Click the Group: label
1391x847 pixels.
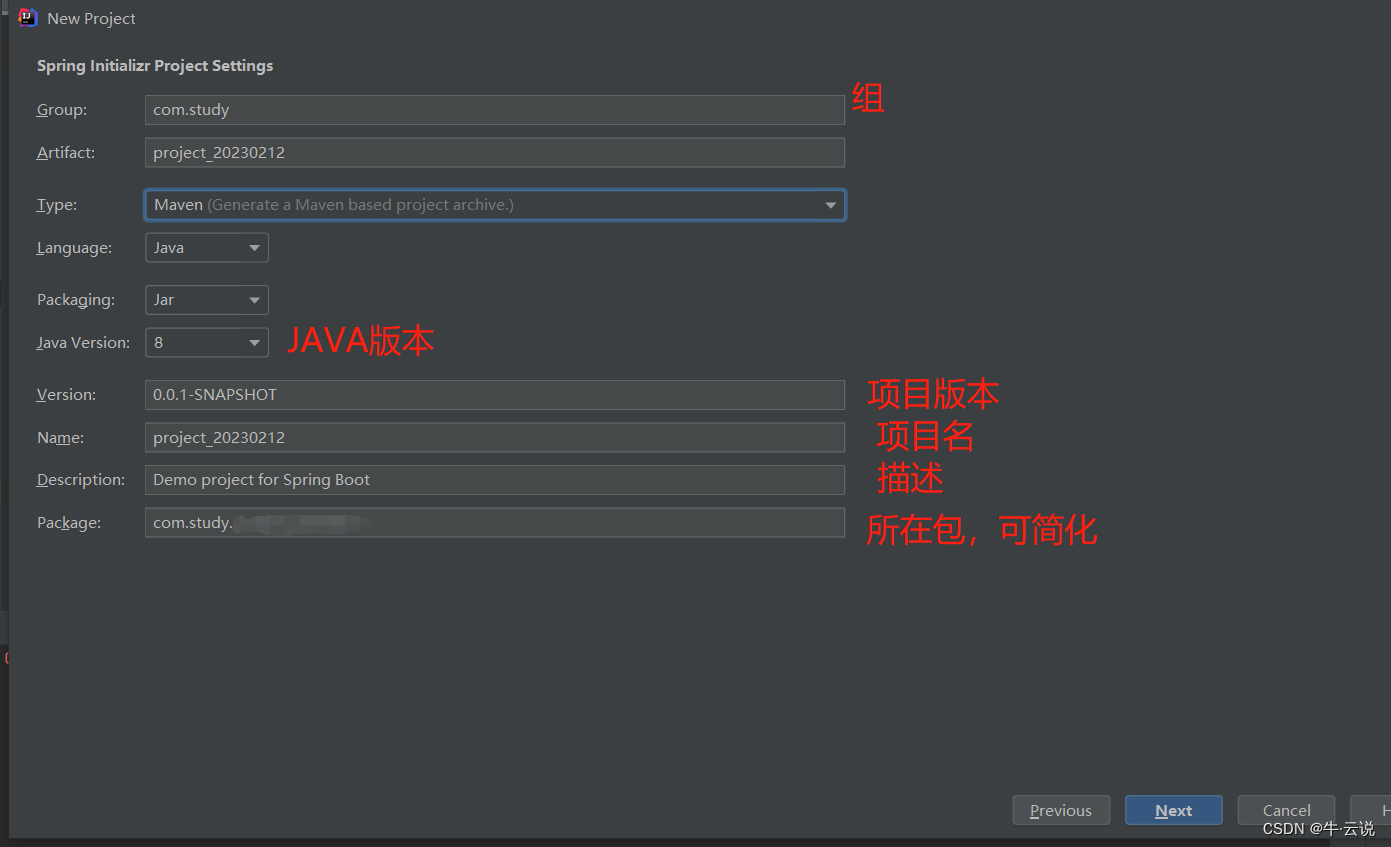point(62,110)
